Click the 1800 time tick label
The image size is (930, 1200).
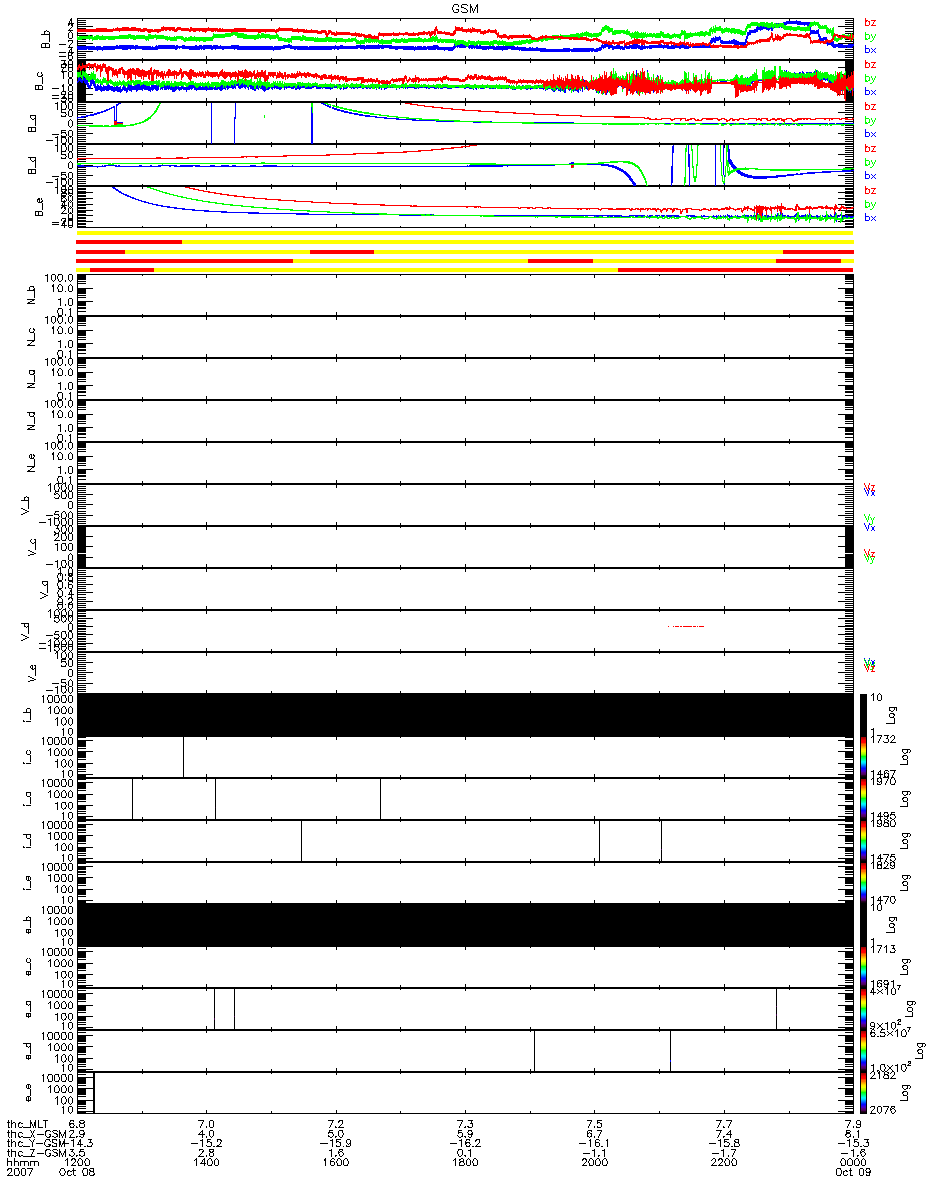point(465,1163)
